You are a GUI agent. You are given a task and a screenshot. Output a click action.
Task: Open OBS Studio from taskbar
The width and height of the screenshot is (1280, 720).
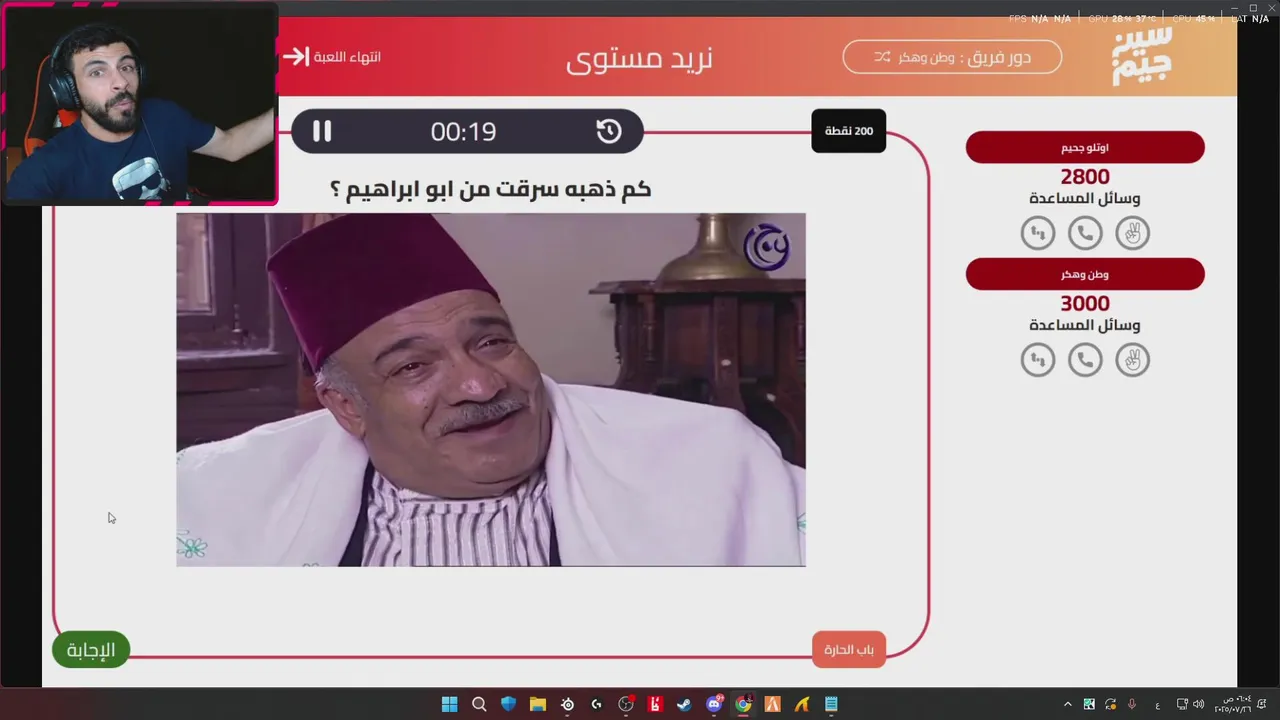pyautogui.click(x=626, y=704)
